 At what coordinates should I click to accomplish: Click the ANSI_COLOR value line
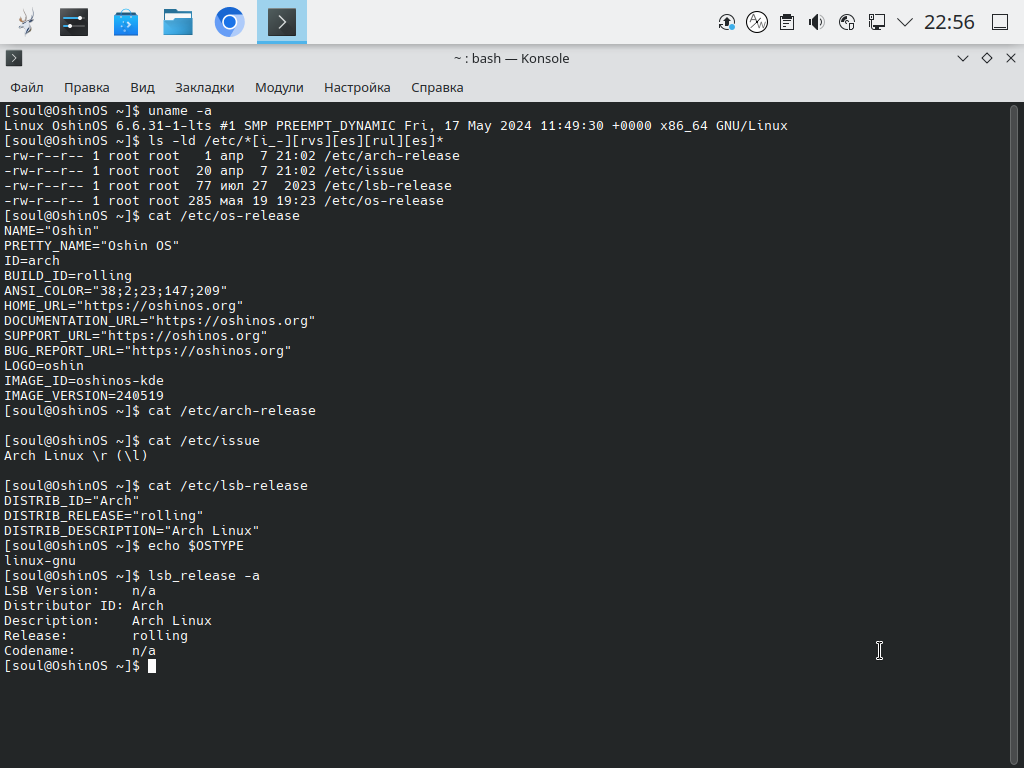pyautogui.click(x=116, y=291)
